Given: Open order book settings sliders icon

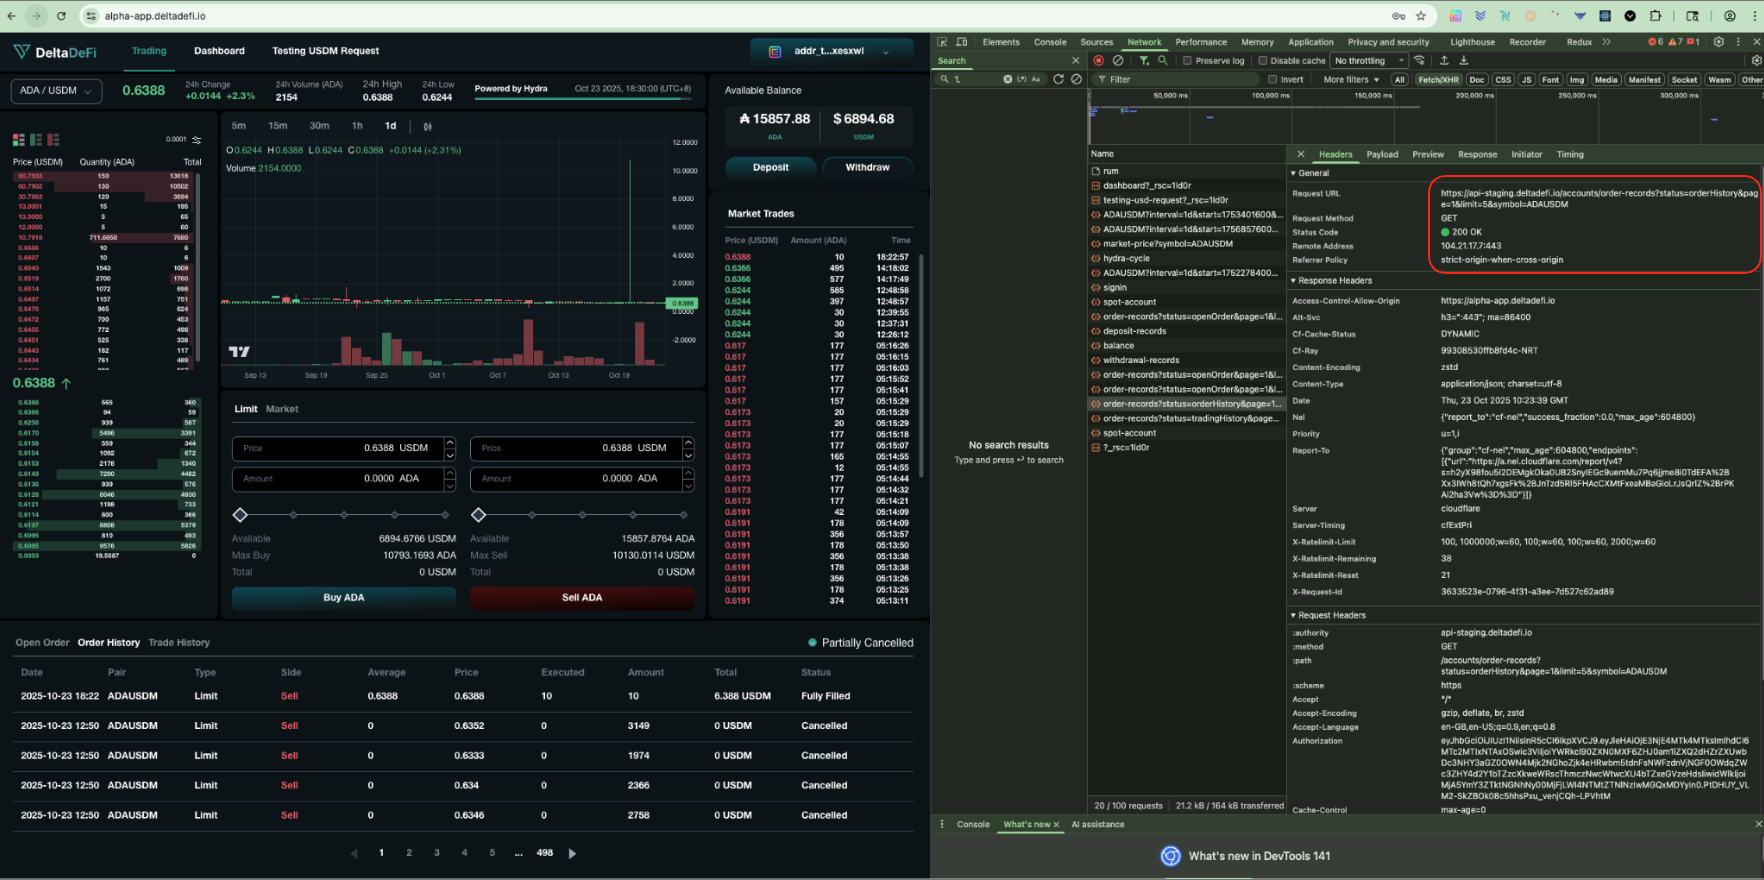Looking at the screenshot, I should (x=197, y=140).
